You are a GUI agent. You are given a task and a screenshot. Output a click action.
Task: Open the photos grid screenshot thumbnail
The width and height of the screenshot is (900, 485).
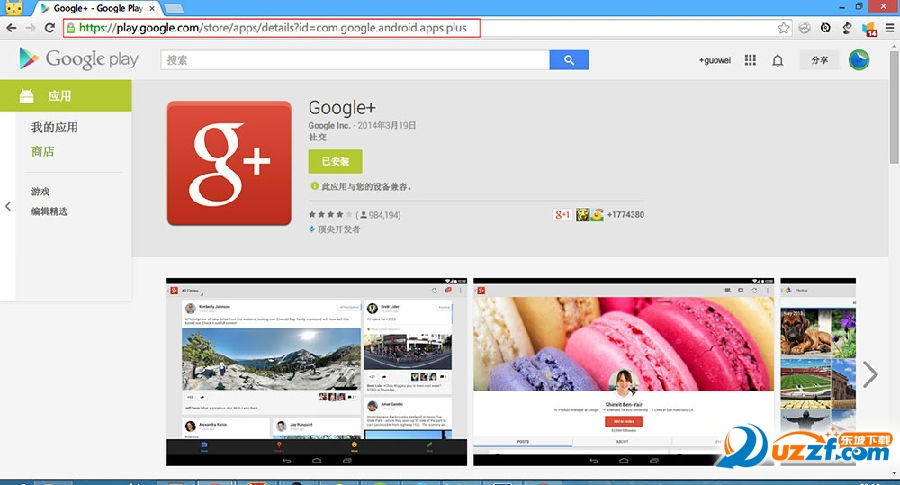818,371
